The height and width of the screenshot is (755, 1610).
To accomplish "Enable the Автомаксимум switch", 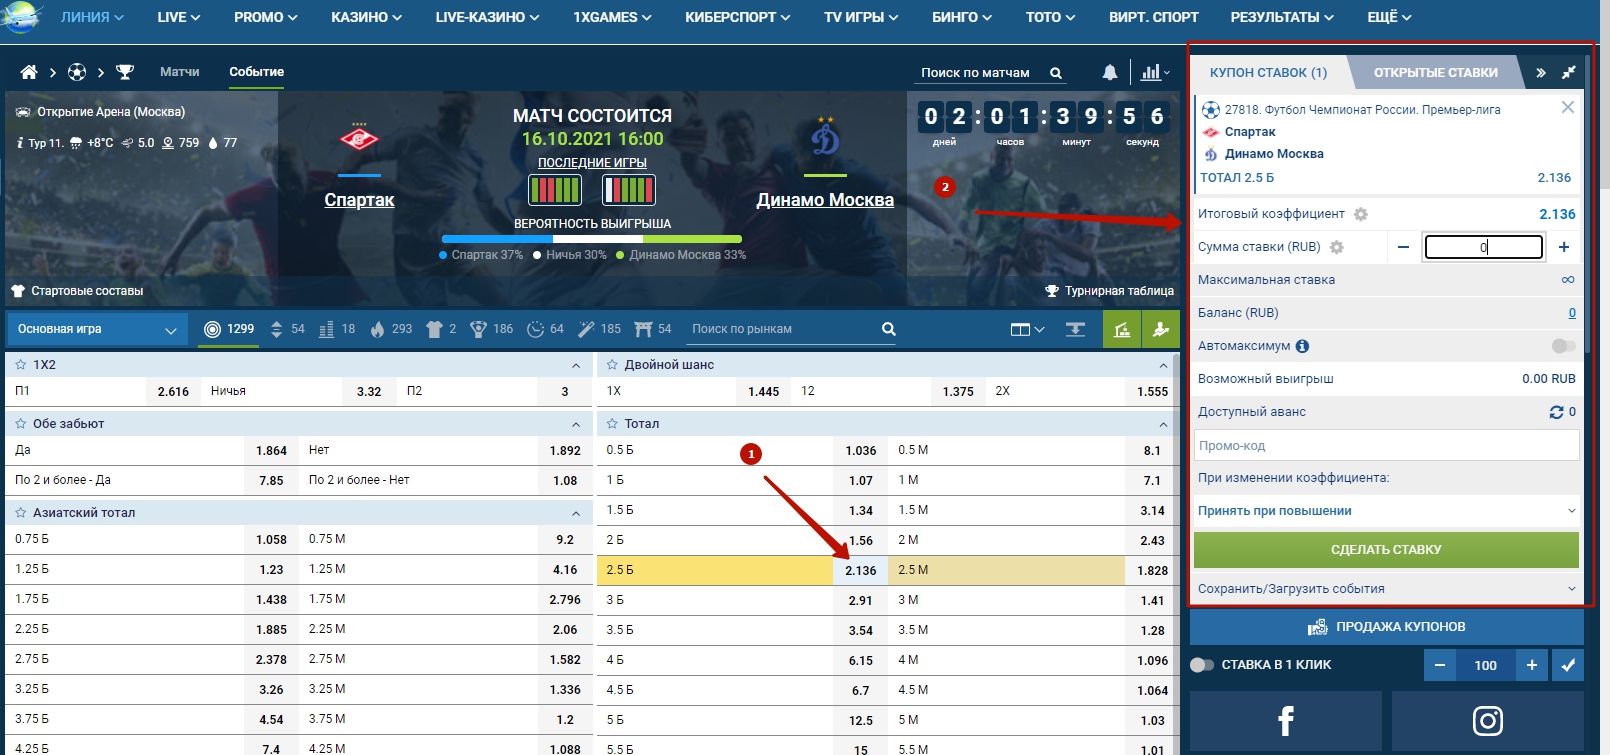I will (1563, 346).
